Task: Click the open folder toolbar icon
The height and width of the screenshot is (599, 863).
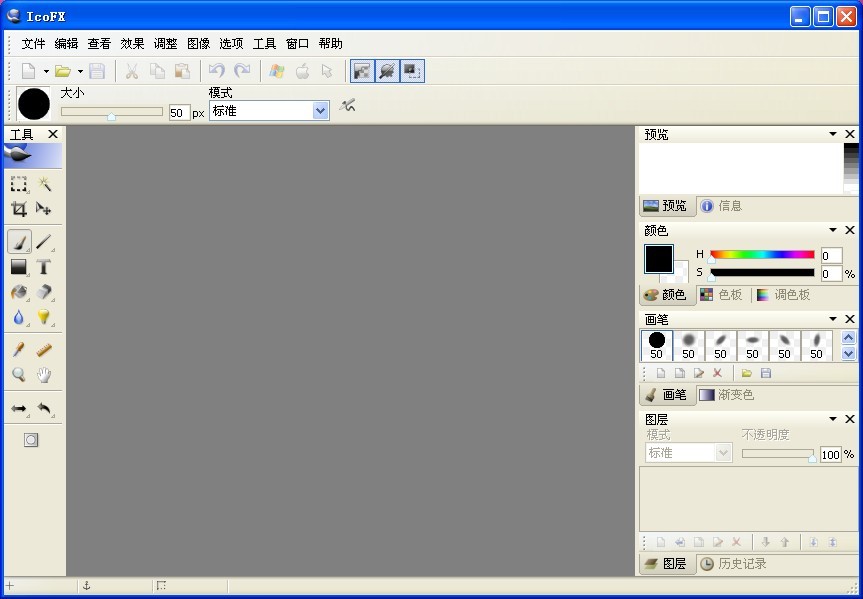Action: (x=62, y=71)
